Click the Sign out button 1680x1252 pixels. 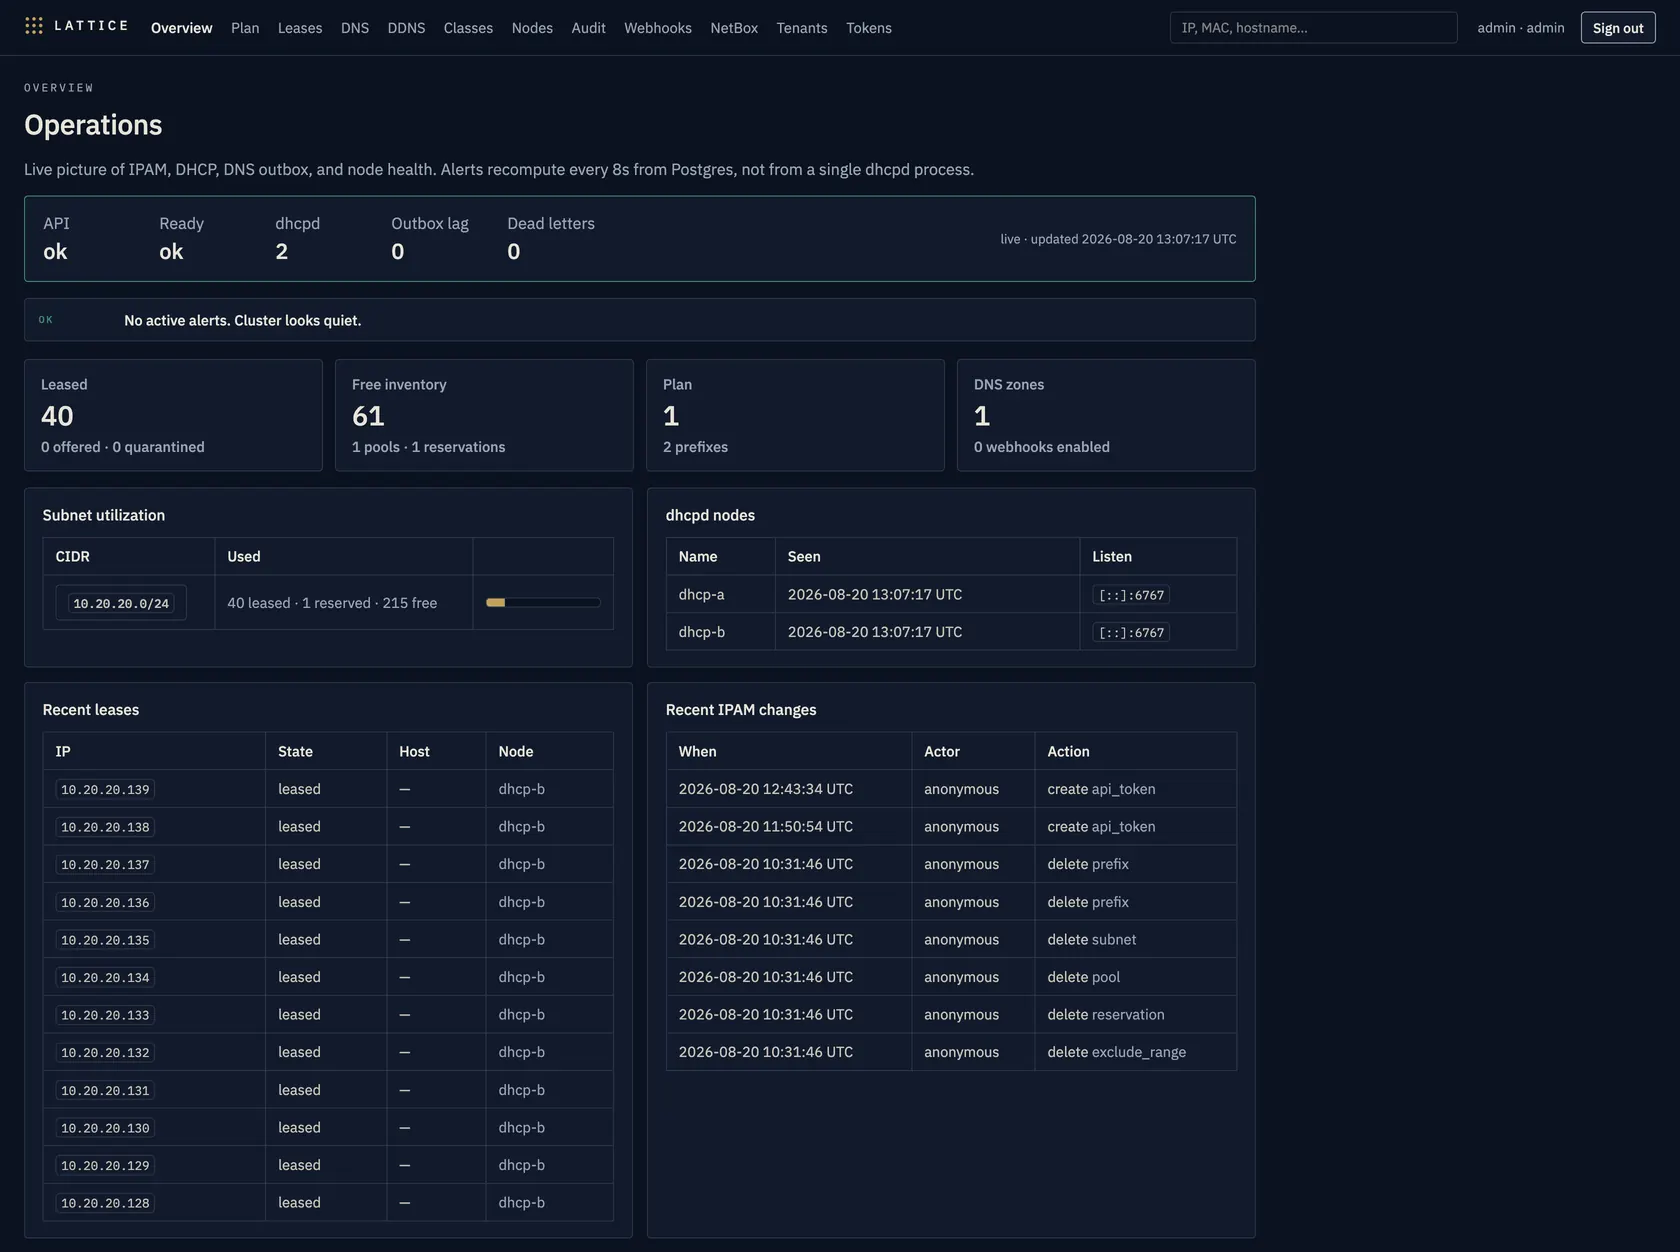point(1618,28)
